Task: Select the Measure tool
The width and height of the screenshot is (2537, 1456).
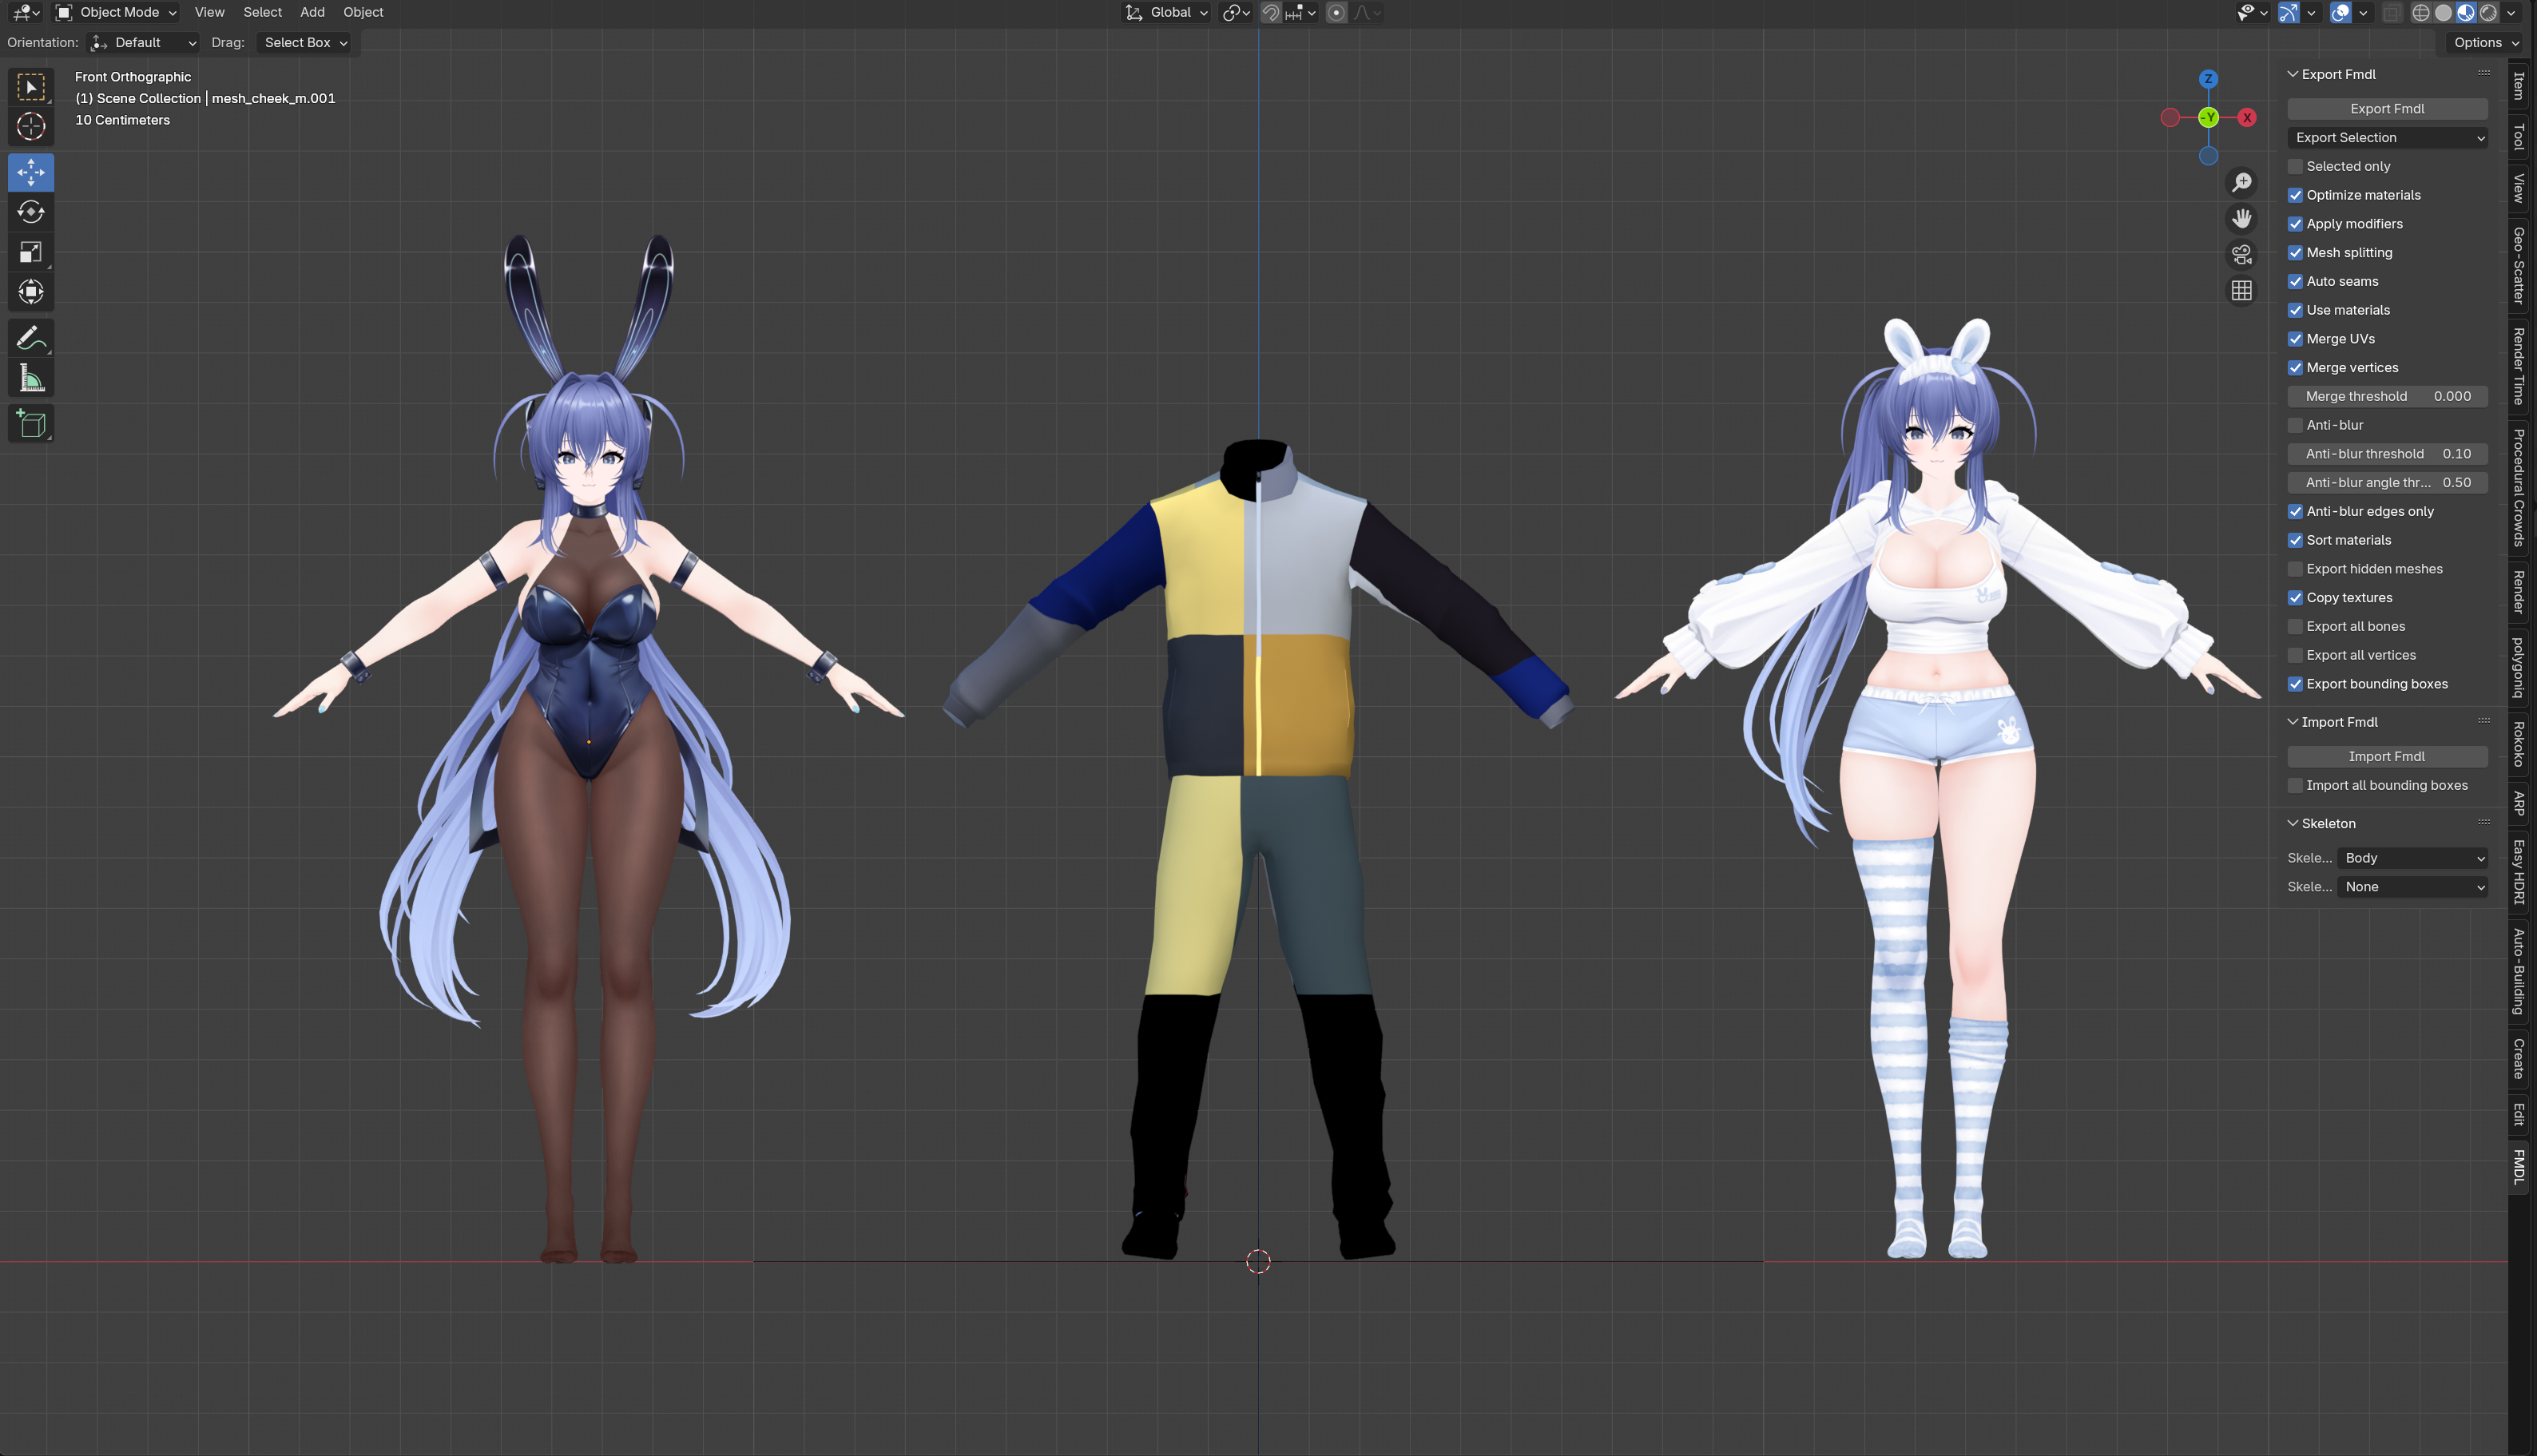Action: click(x=31, y=378)
